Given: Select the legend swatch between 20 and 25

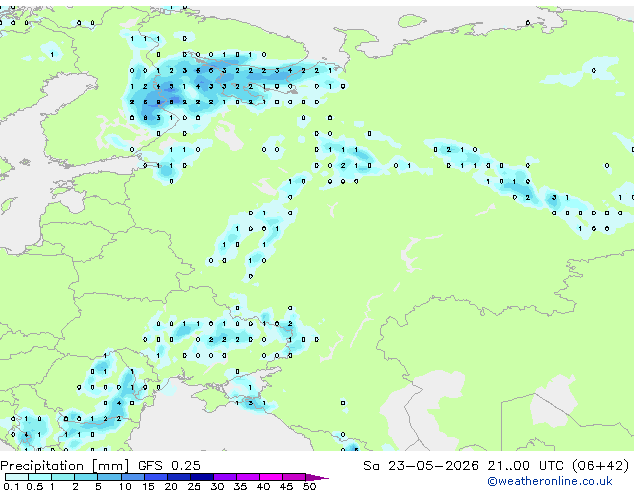Looking at the screenshot, I should click(179, 477).
